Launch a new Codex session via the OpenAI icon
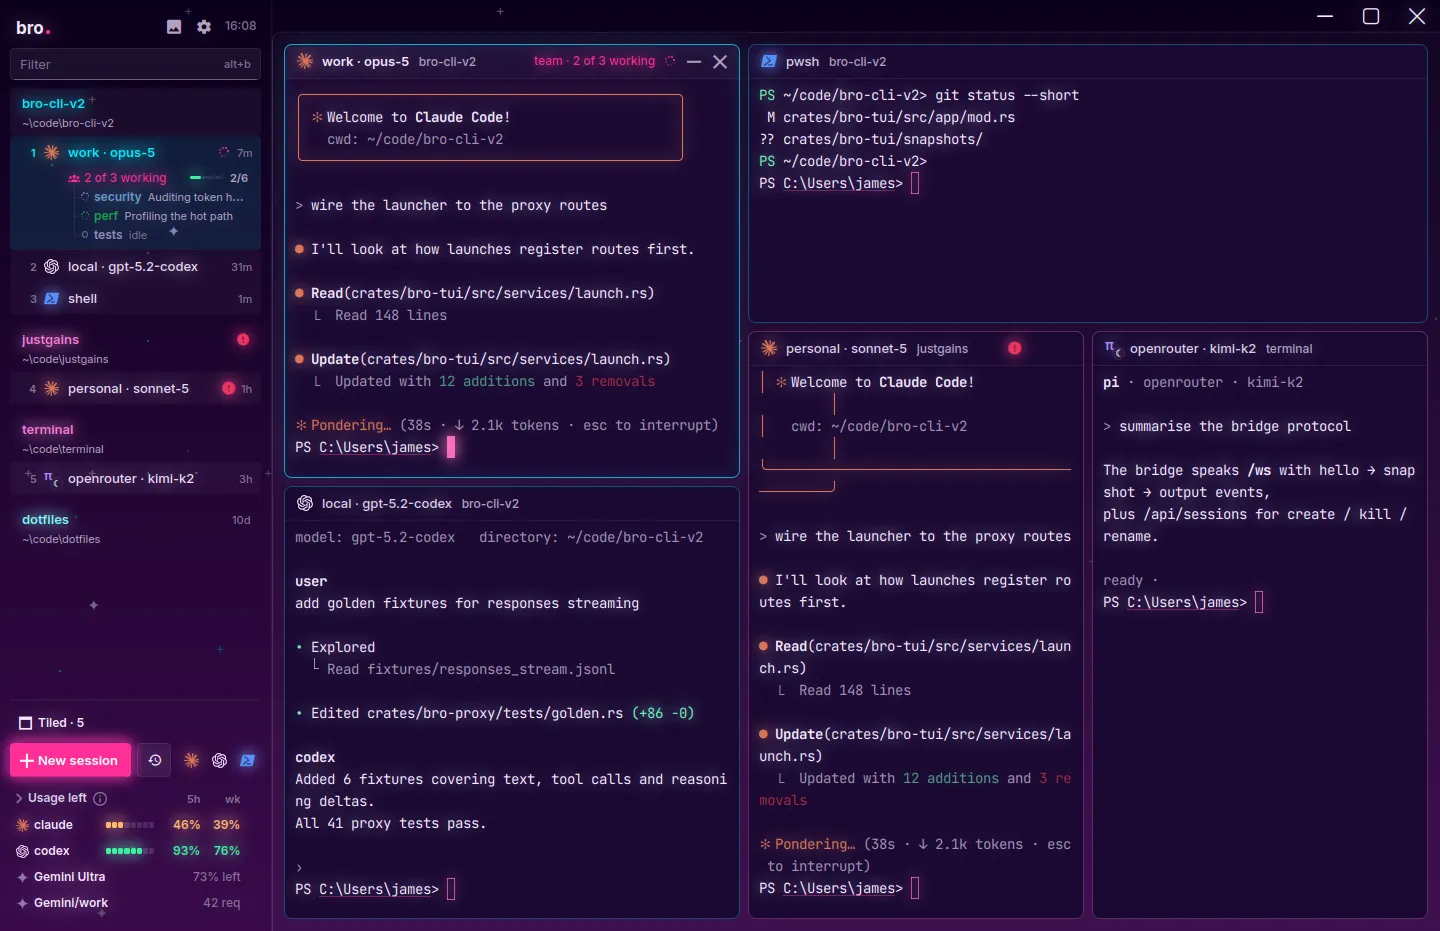 (220, 760)
